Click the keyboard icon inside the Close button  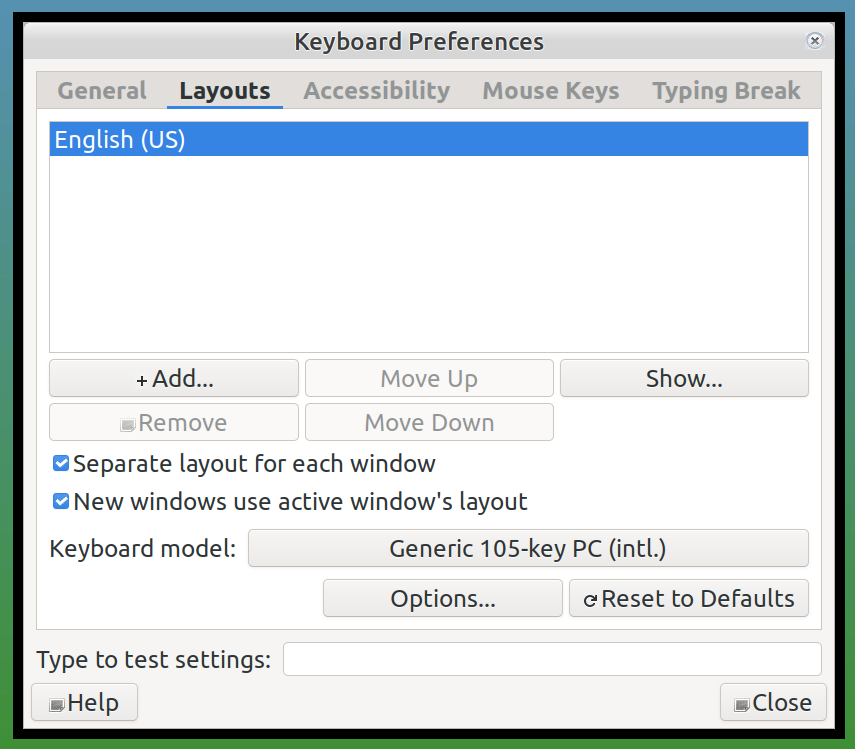tap(741, 703)
